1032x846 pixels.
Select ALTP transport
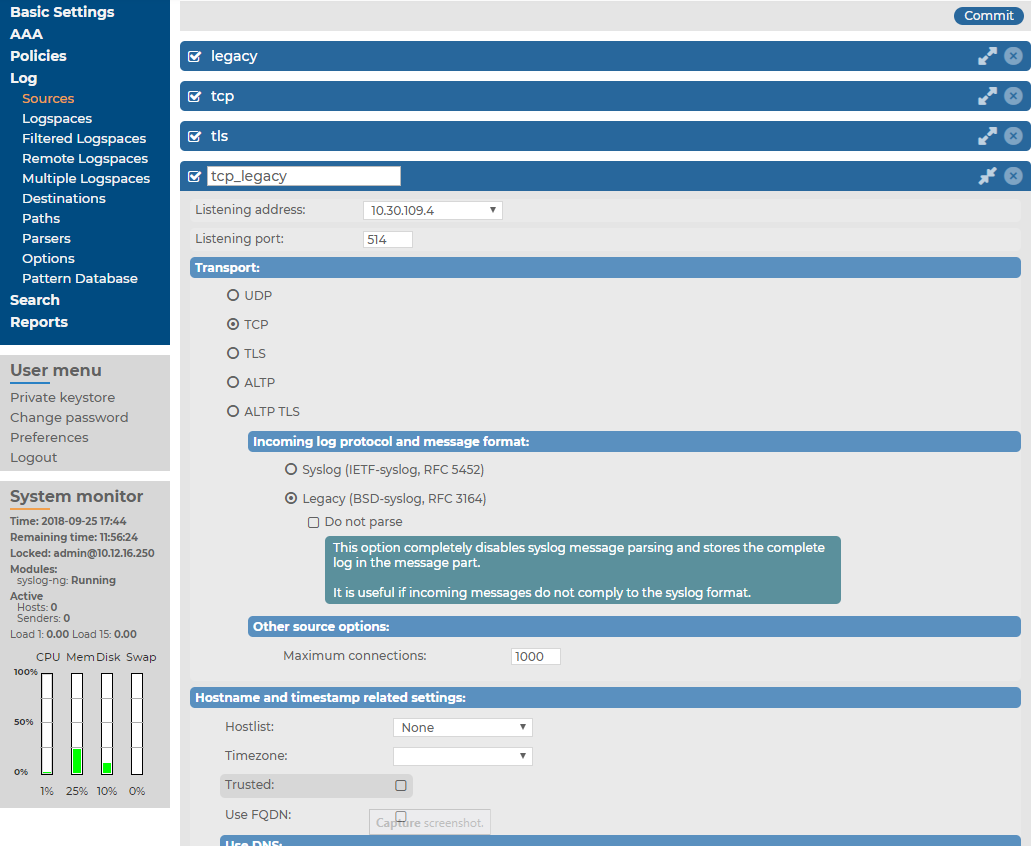232,382
